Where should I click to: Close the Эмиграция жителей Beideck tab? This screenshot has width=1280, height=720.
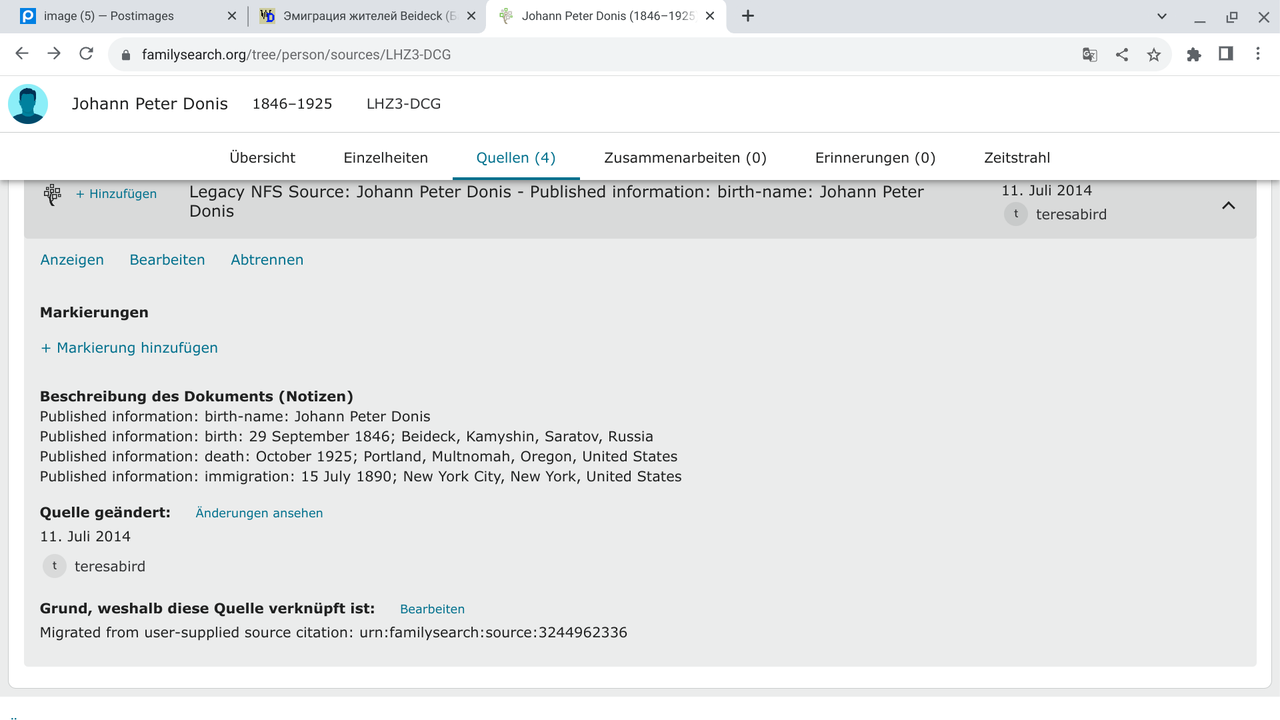click(471, 16)
